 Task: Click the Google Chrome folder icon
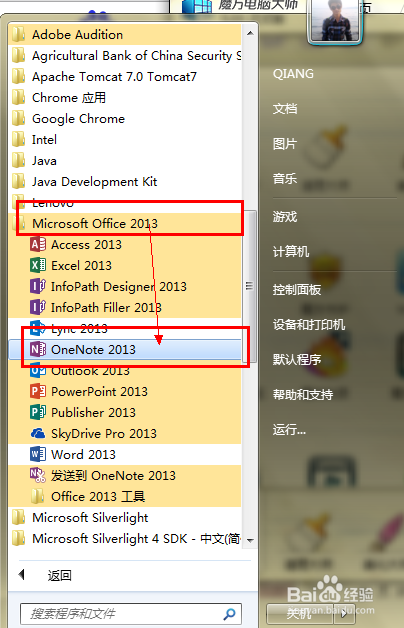18,119
